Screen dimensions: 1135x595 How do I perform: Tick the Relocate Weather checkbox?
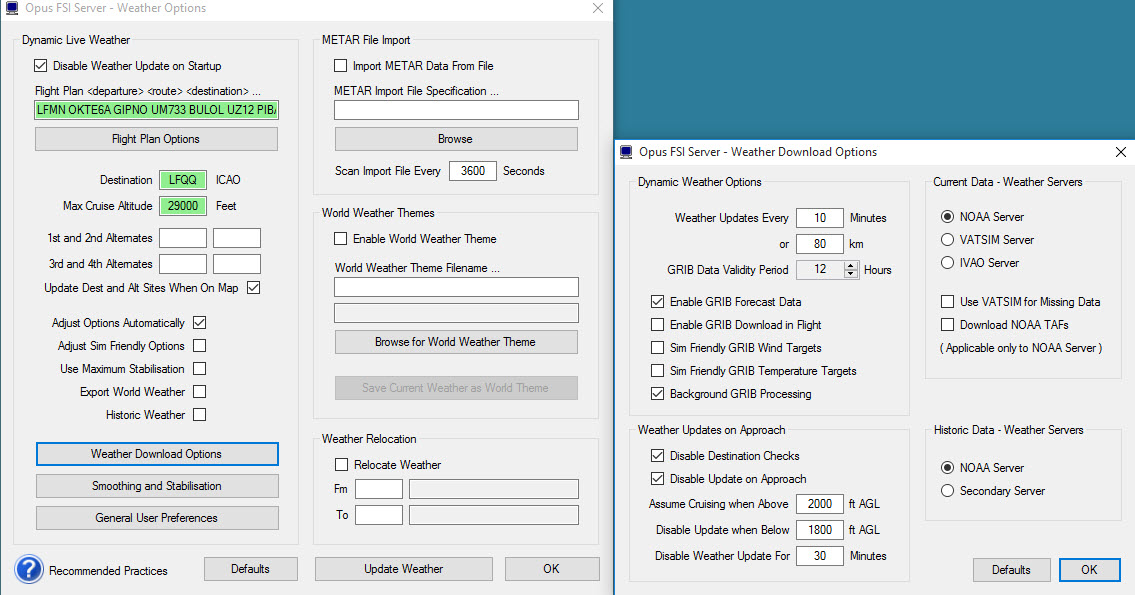pyautogui.click(x=341, y=465)
